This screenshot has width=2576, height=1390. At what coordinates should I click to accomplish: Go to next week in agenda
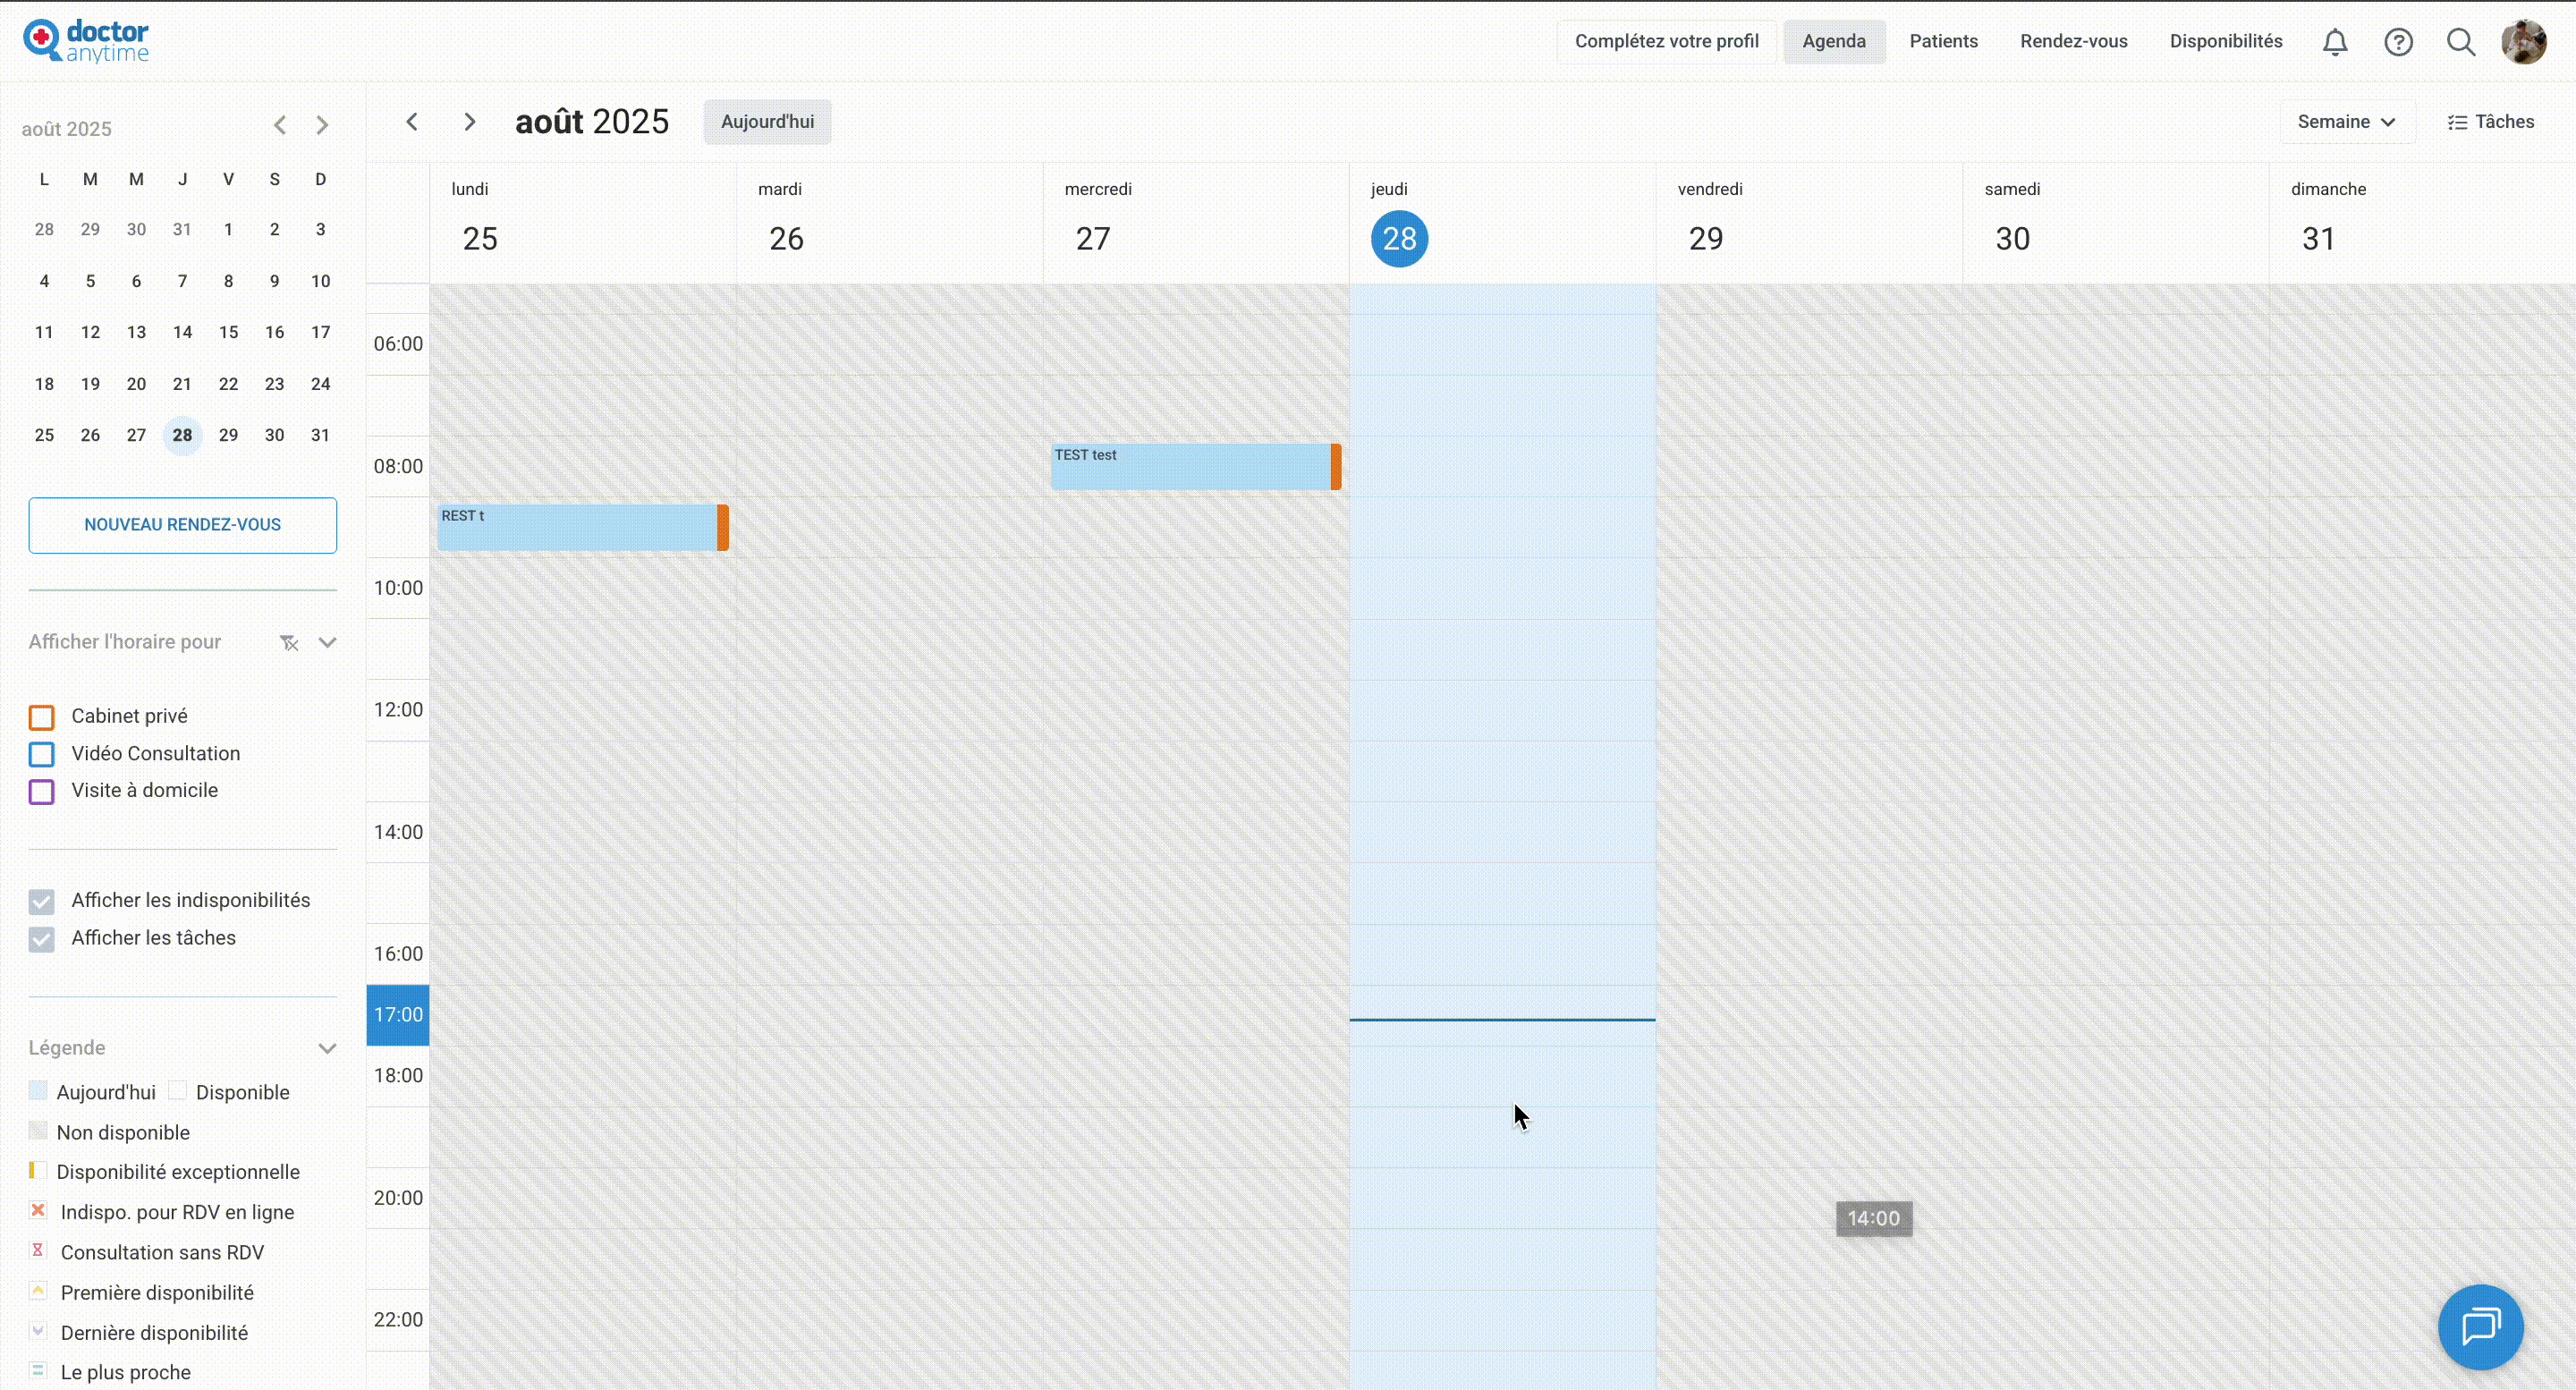(x=469, y=122)
